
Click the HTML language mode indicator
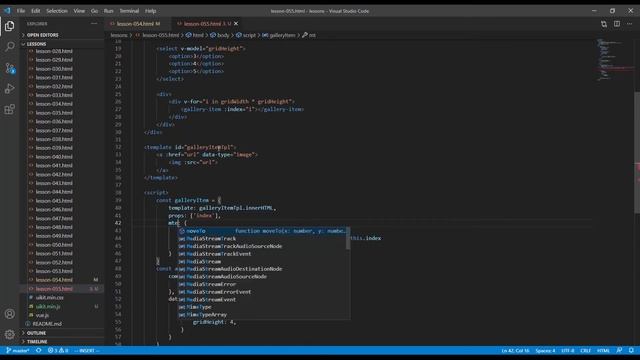click(x=603, y=351)
